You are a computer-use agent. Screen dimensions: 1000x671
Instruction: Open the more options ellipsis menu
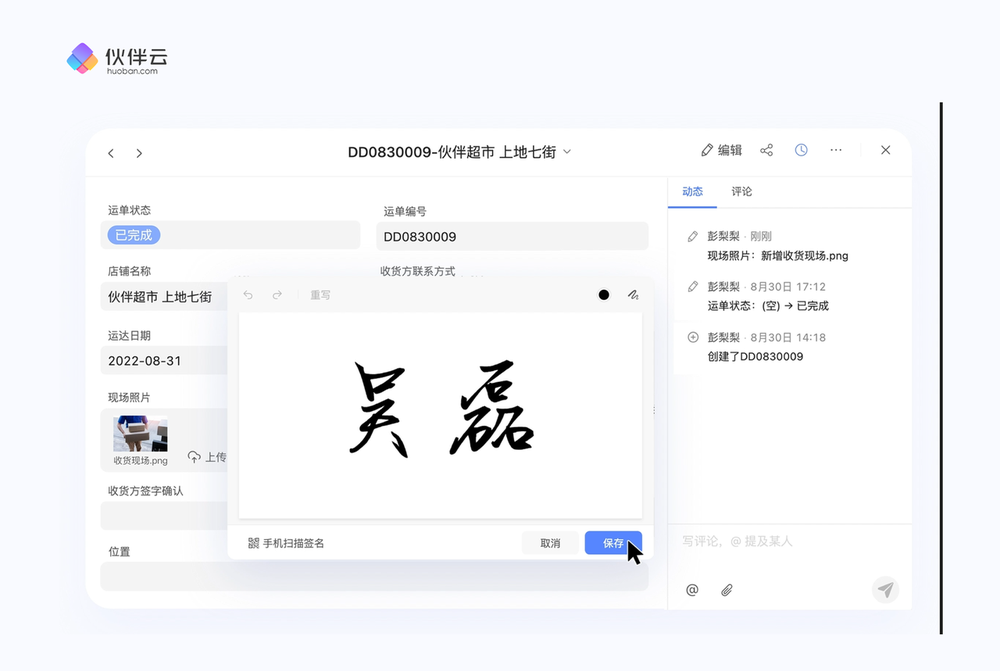[x=836, y=150]
